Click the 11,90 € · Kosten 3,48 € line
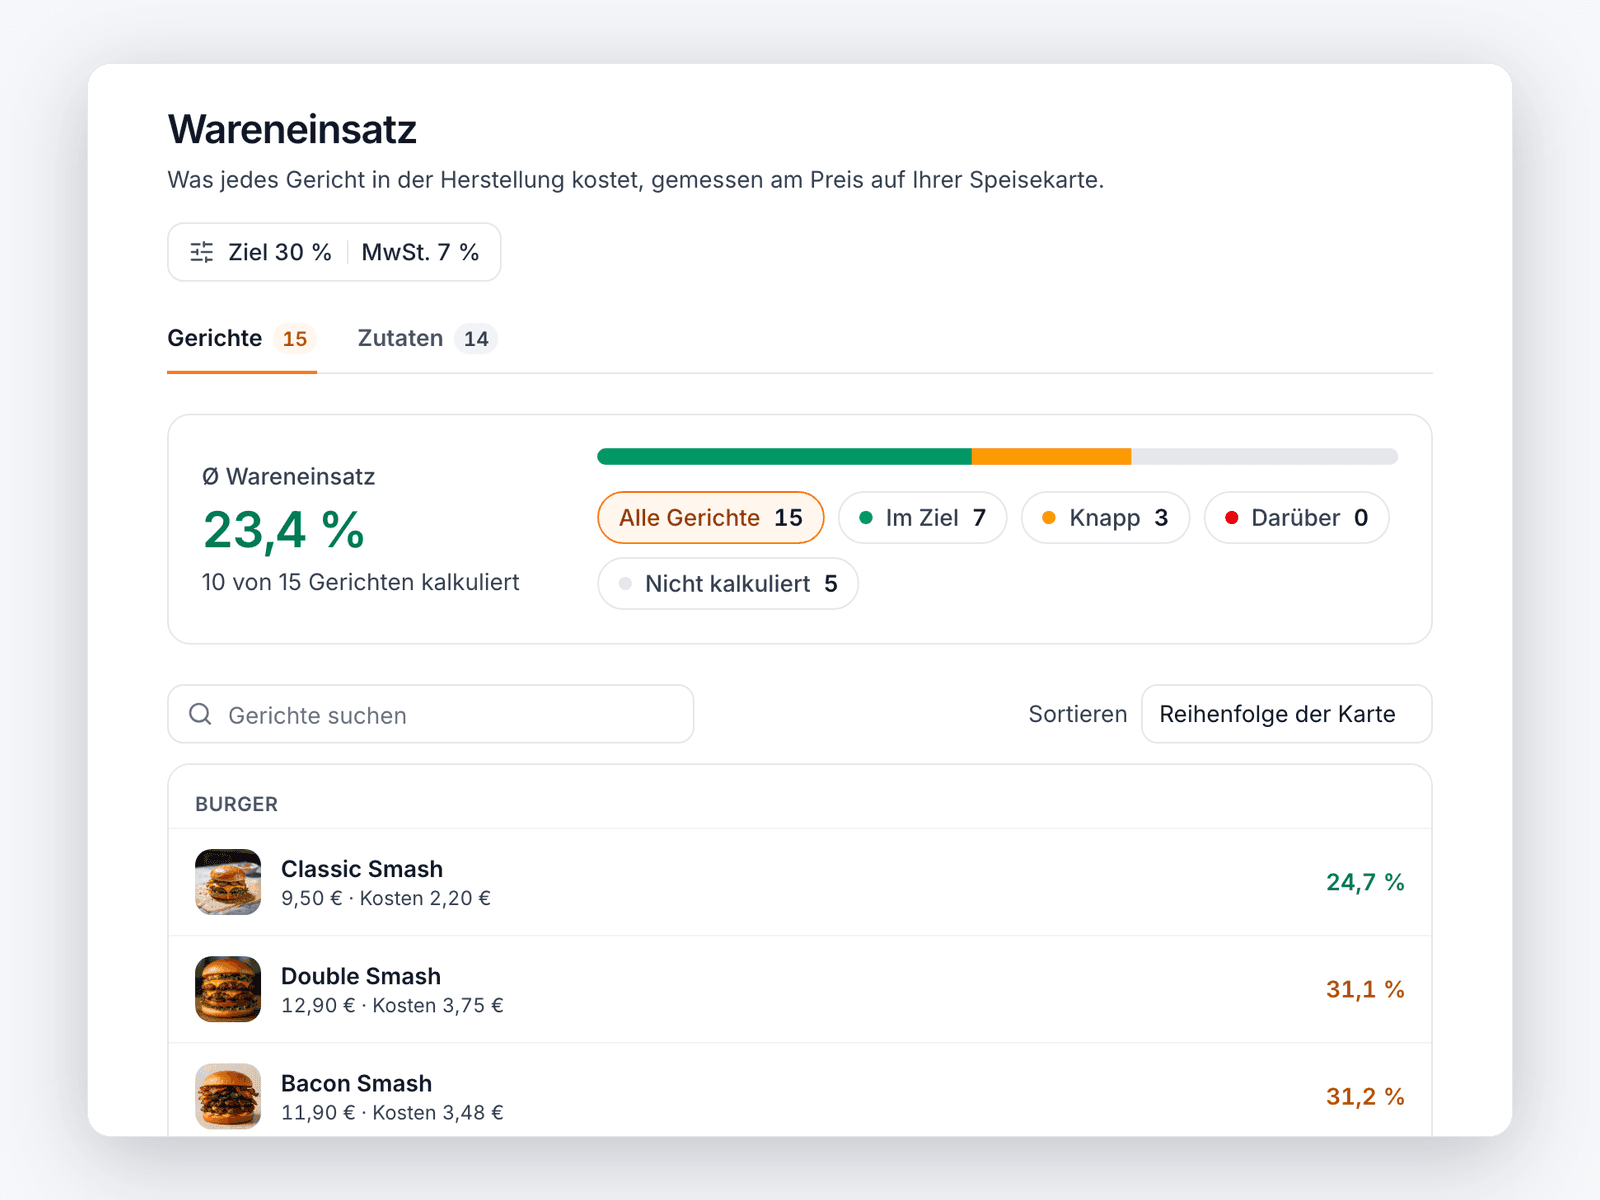Image resolution: width=1600 pixels, height=1200 pixels. coord(392,1112)
